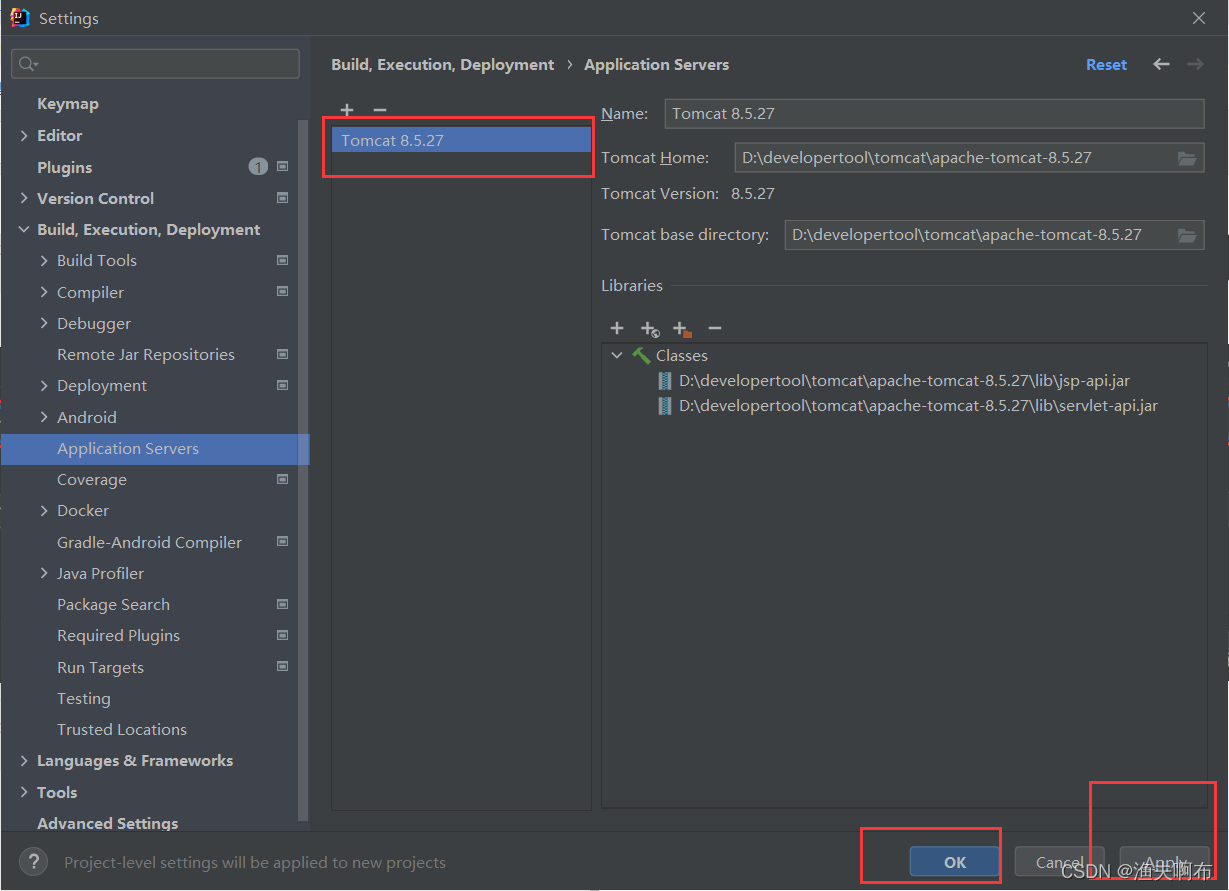Expand the Version Control node
Image resolution: width=1229 pixels, height=891 pixels.
coord(24,198)
